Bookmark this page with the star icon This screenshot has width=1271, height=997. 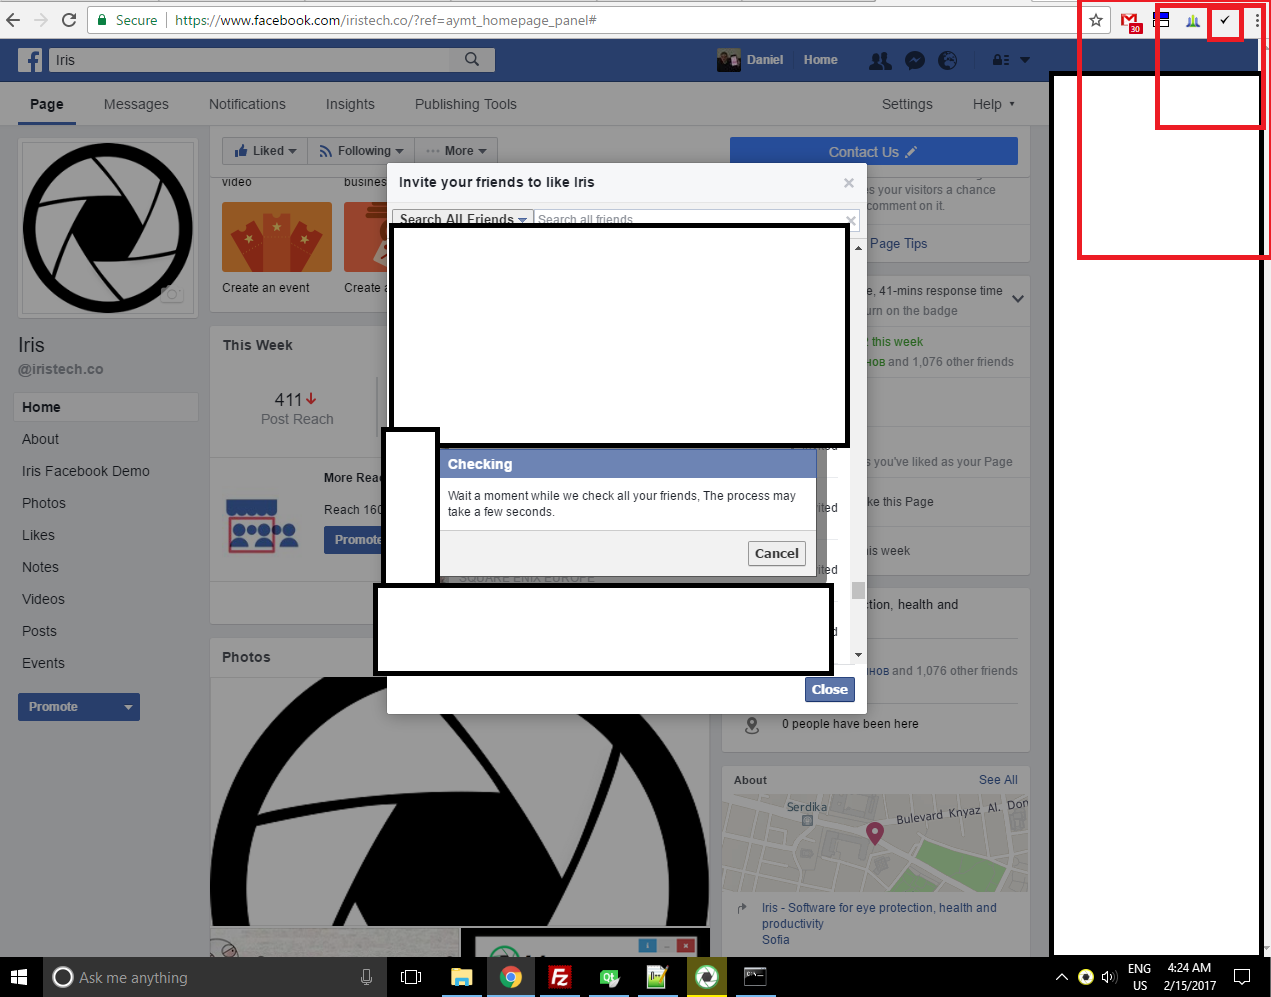pos(1096,20)
